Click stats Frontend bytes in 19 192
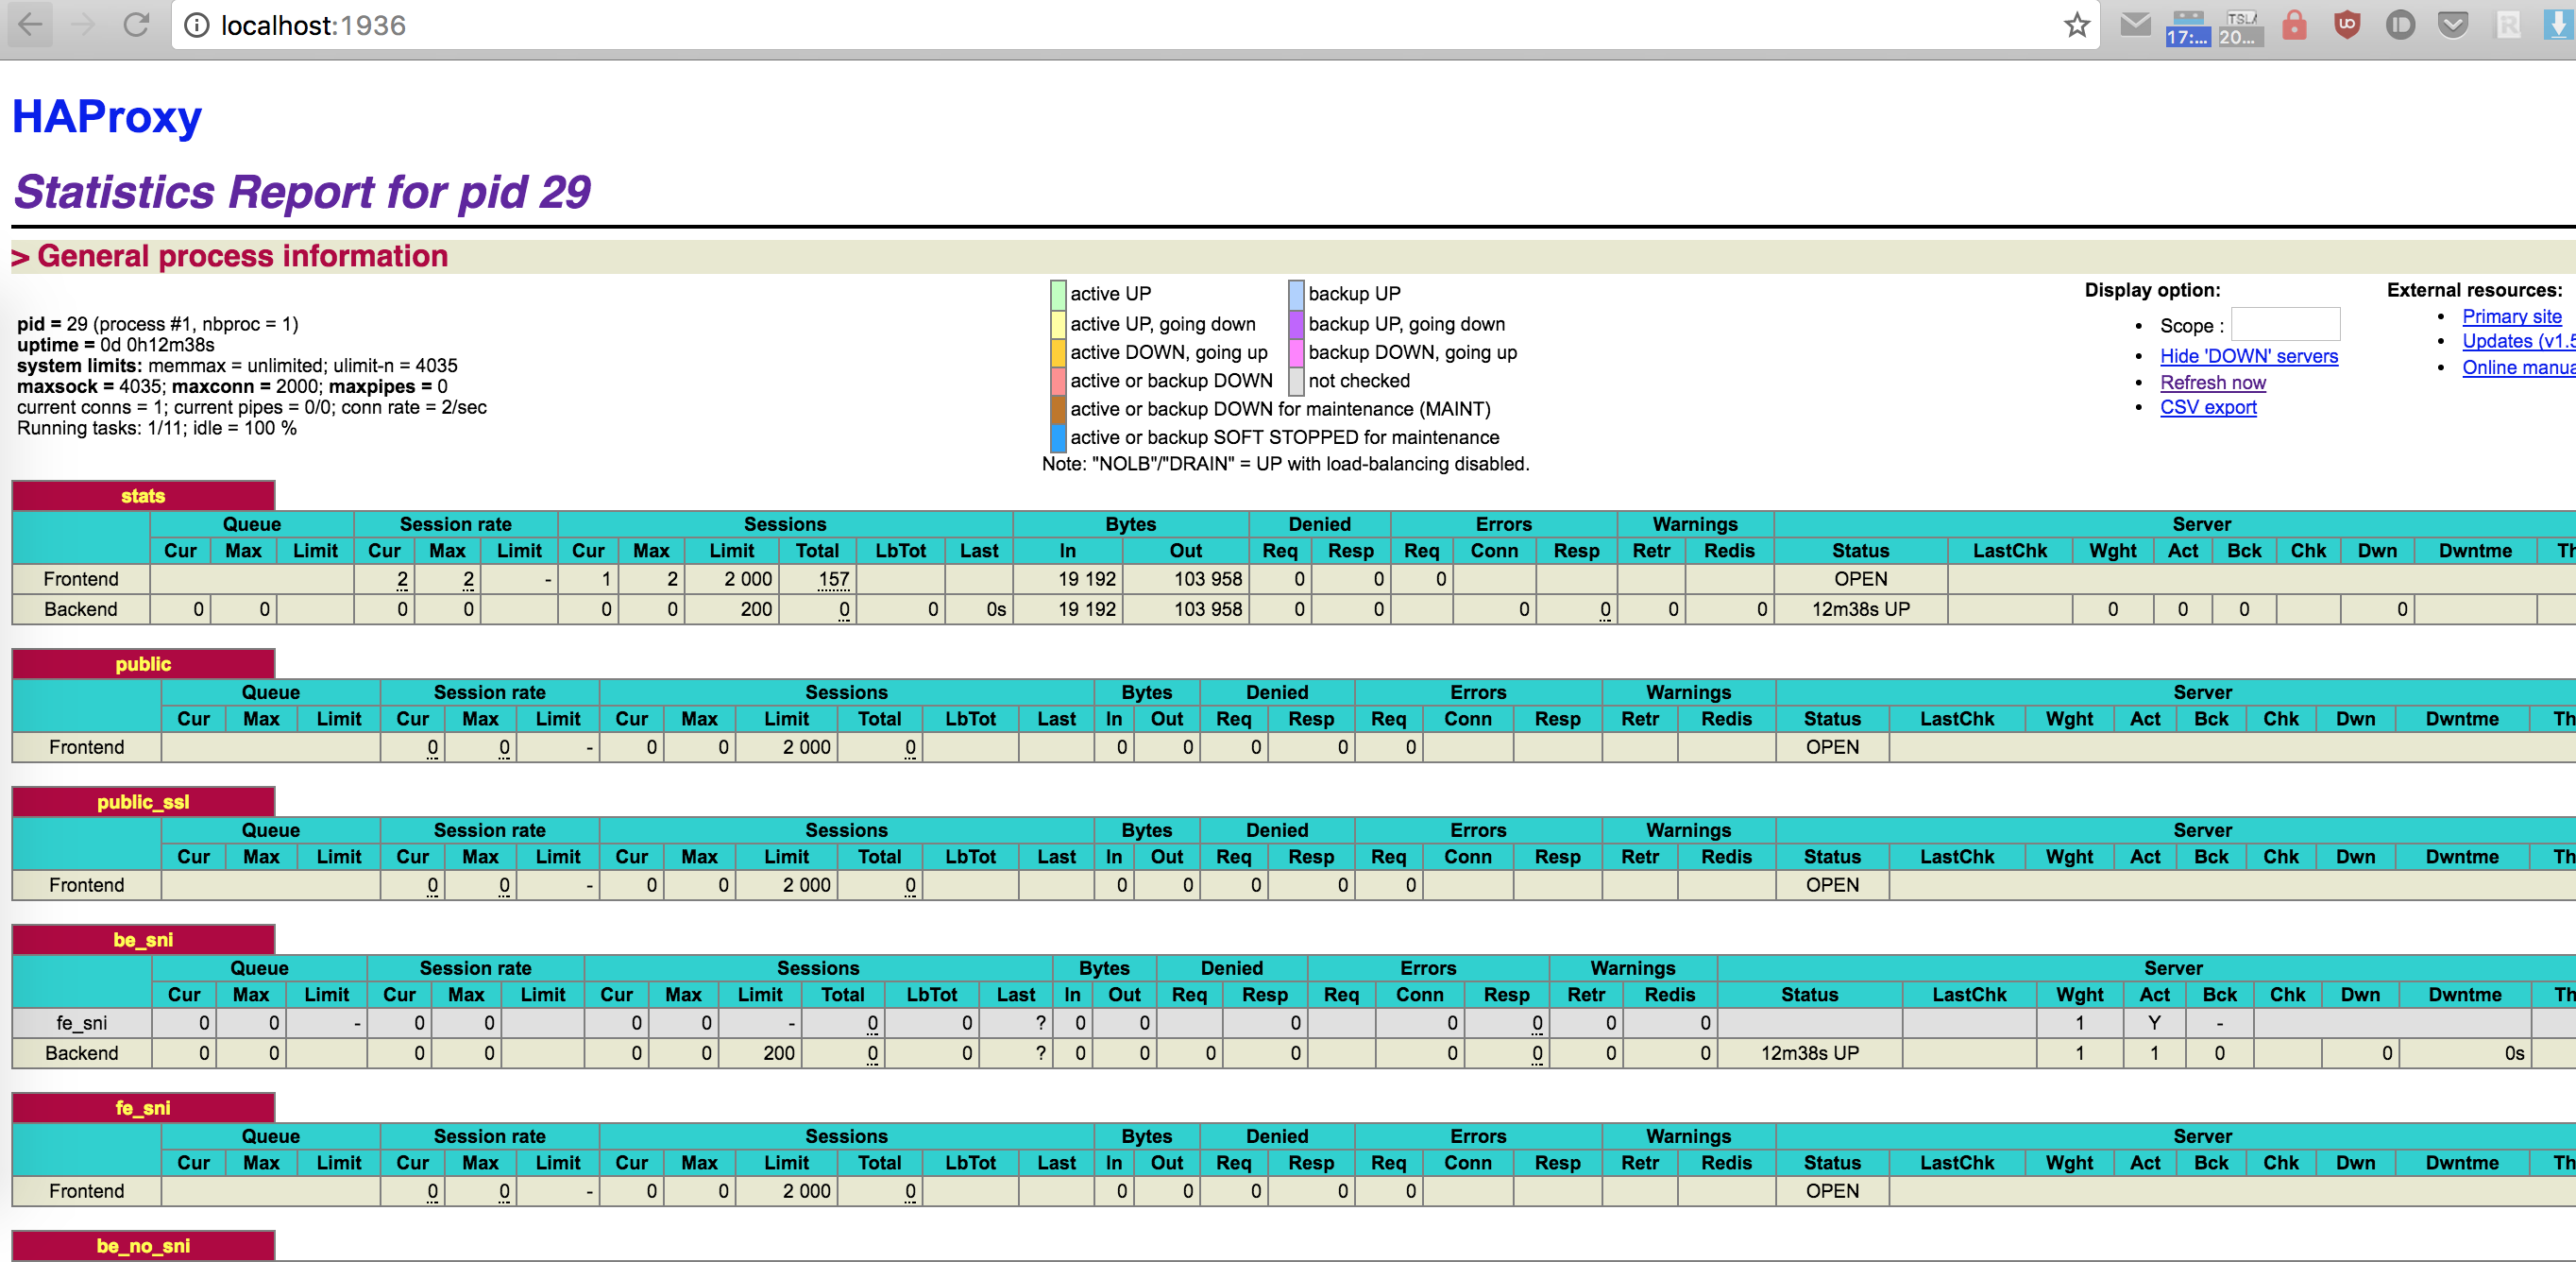2576x1262 pixels. [1086, 579]
